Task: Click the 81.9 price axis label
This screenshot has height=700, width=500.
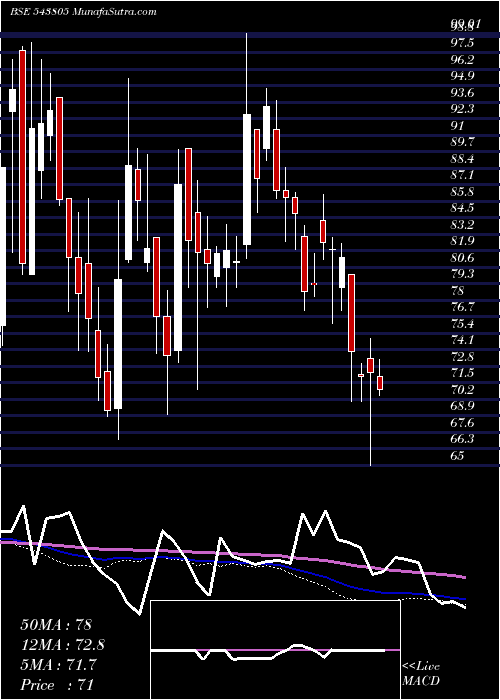Action: tap(462, 241)
